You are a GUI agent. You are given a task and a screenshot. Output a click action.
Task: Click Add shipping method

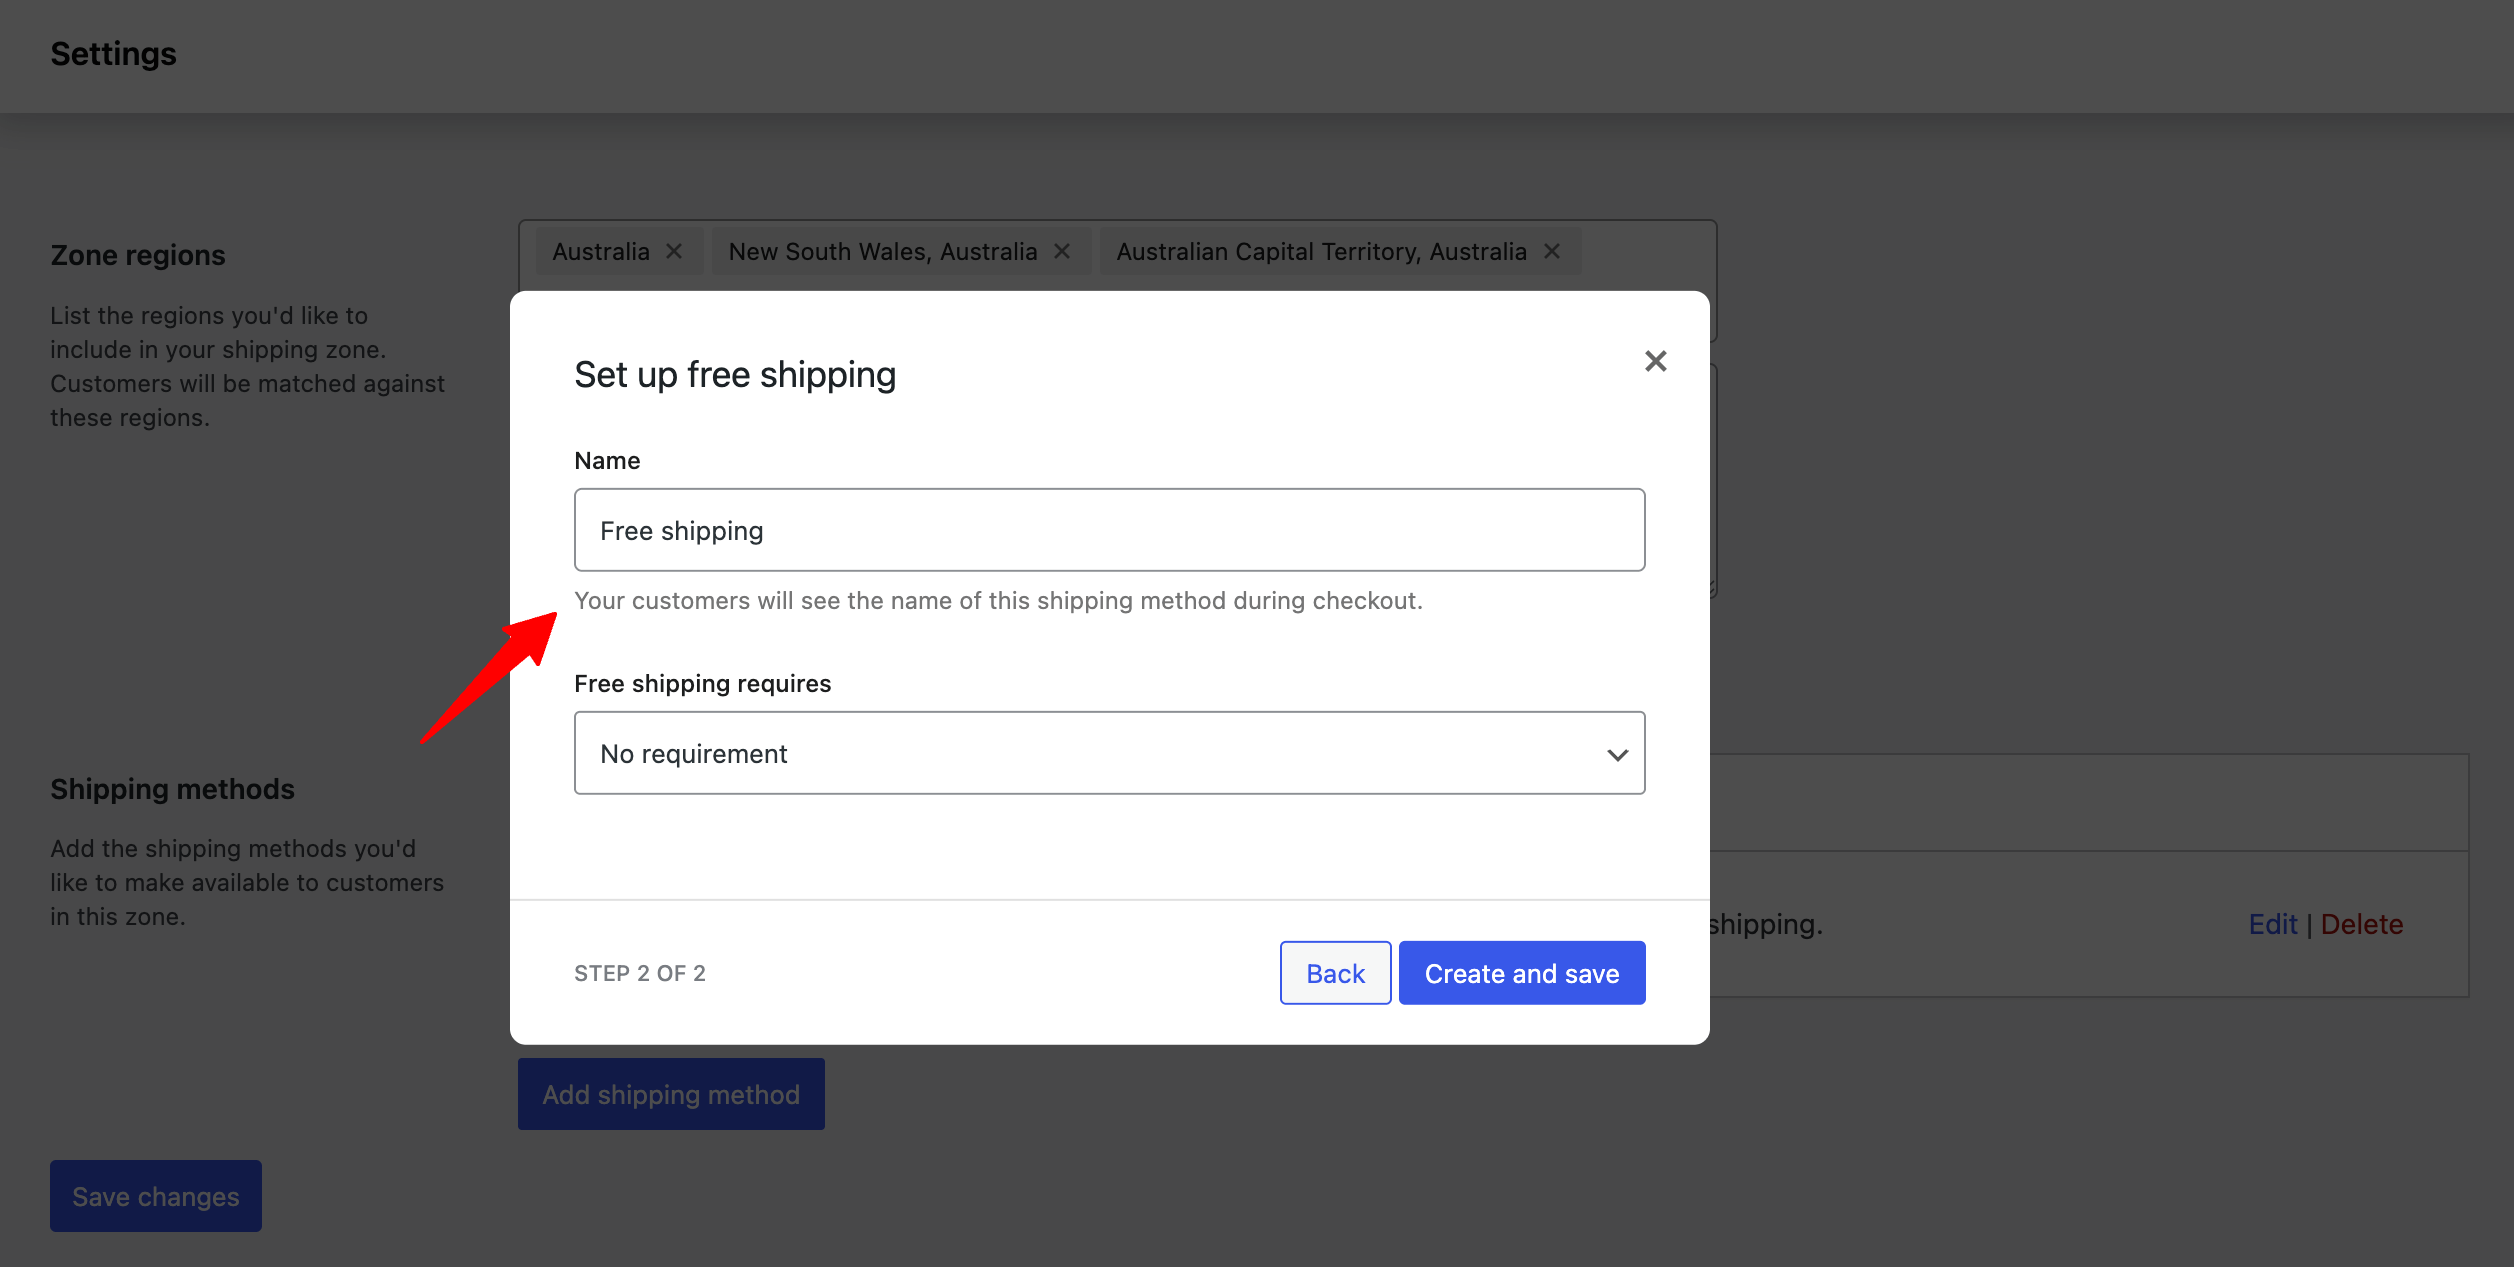click(671, 1094)
